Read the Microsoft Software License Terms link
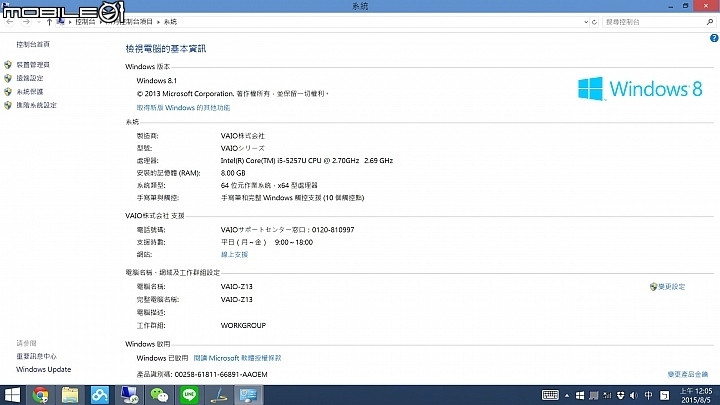The image size is (720, 405). (x=237, y=358)
